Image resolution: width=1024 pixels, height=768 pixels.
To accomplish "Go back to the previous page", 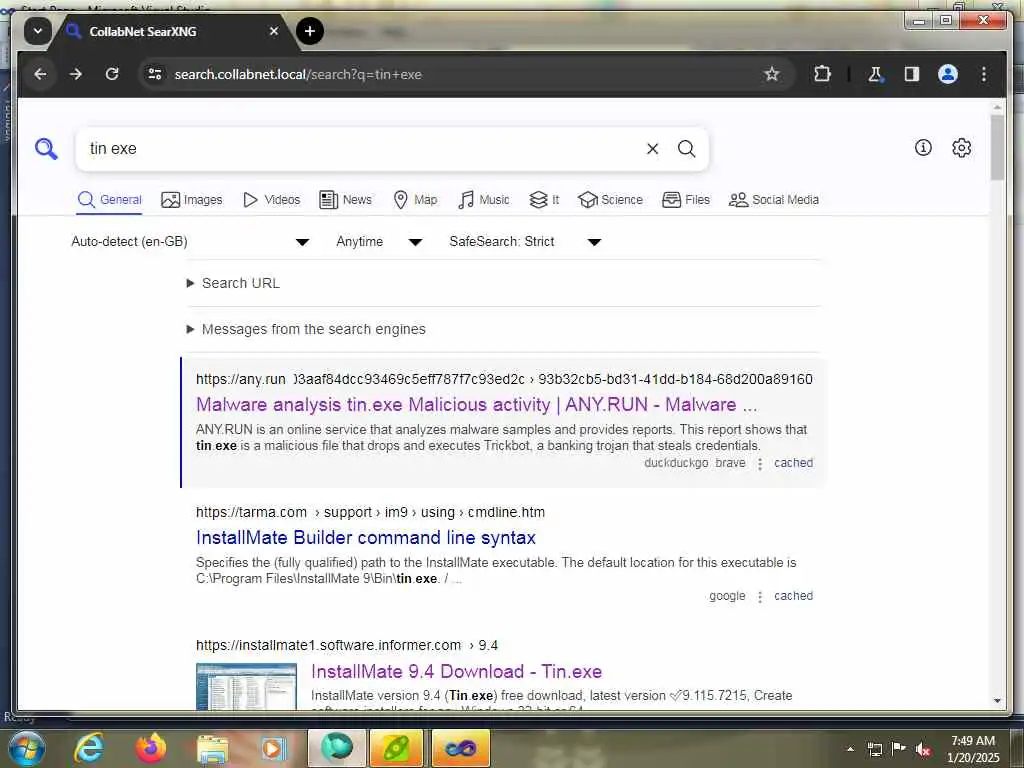I will (x=40, y=74).
